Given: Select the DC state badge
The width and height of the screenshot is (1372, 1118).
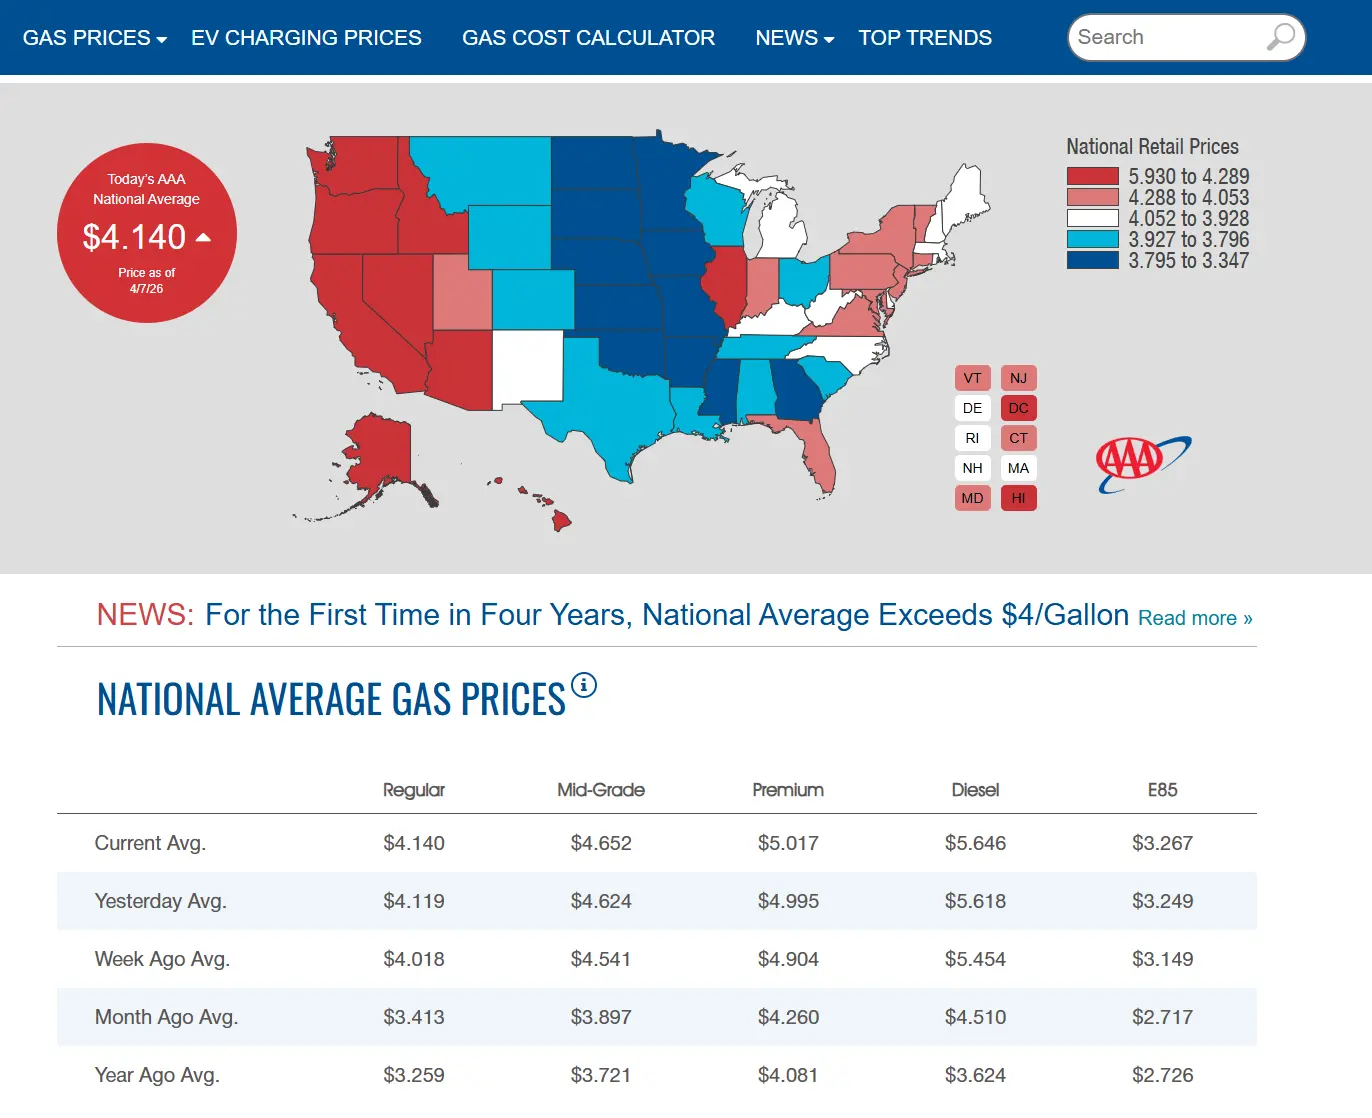Looking at the screenshot, I should [1018, 408].
